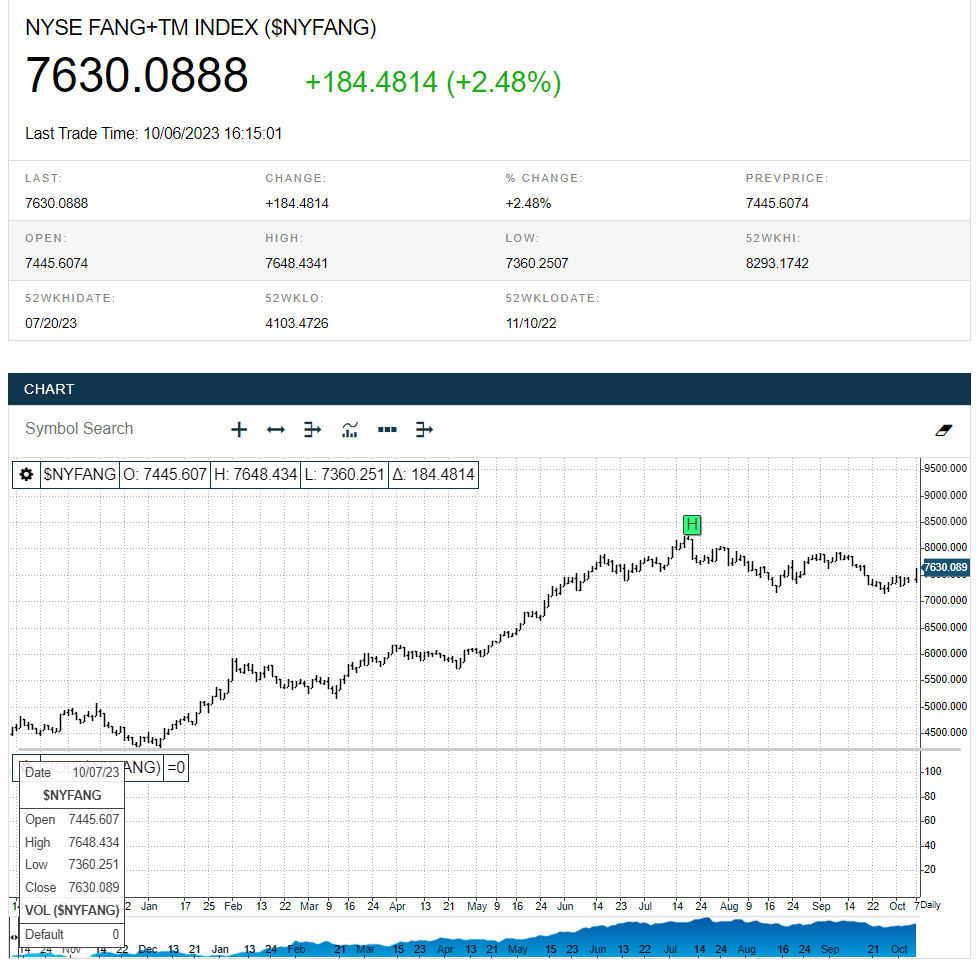
Task: Click the PREVPRICE value 7445.6074
Action: 777,203
